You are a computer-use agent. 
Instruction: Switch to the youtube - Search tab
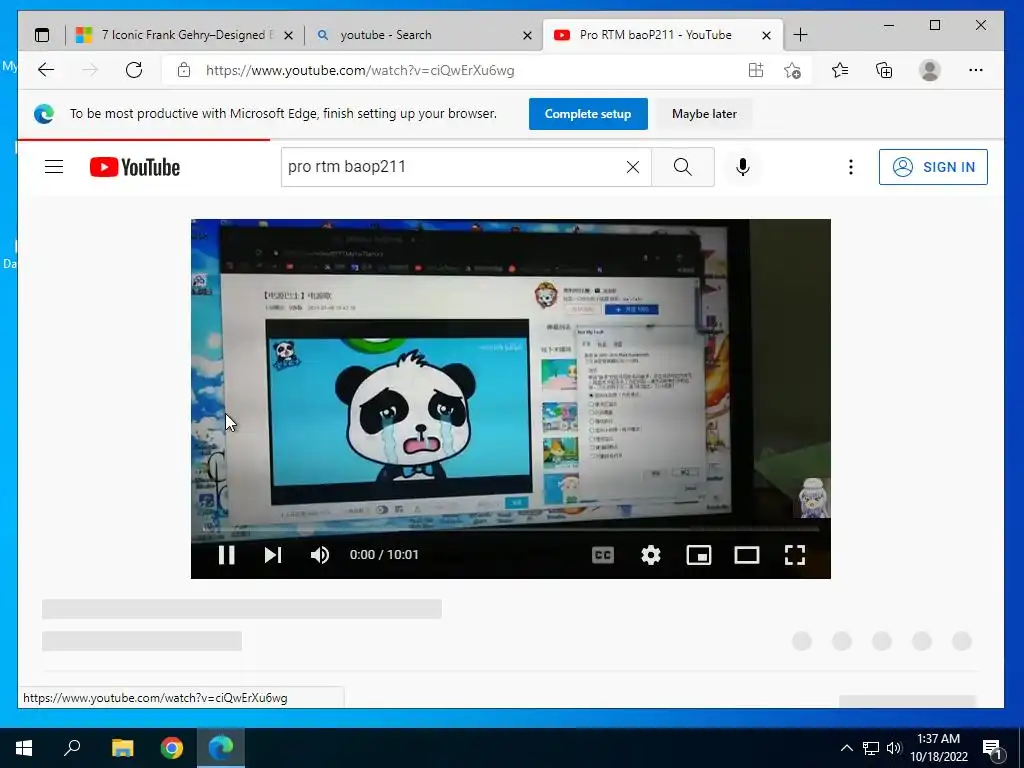423,35
